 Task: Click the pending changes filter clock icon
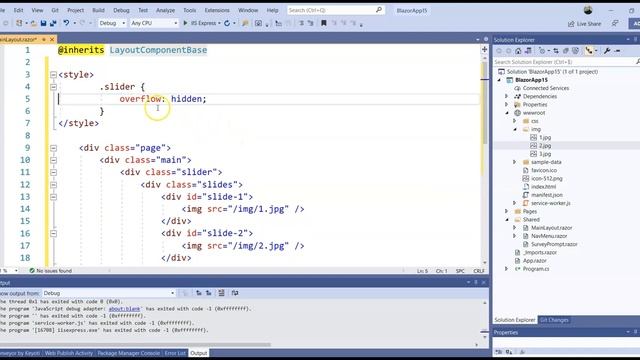542,51
